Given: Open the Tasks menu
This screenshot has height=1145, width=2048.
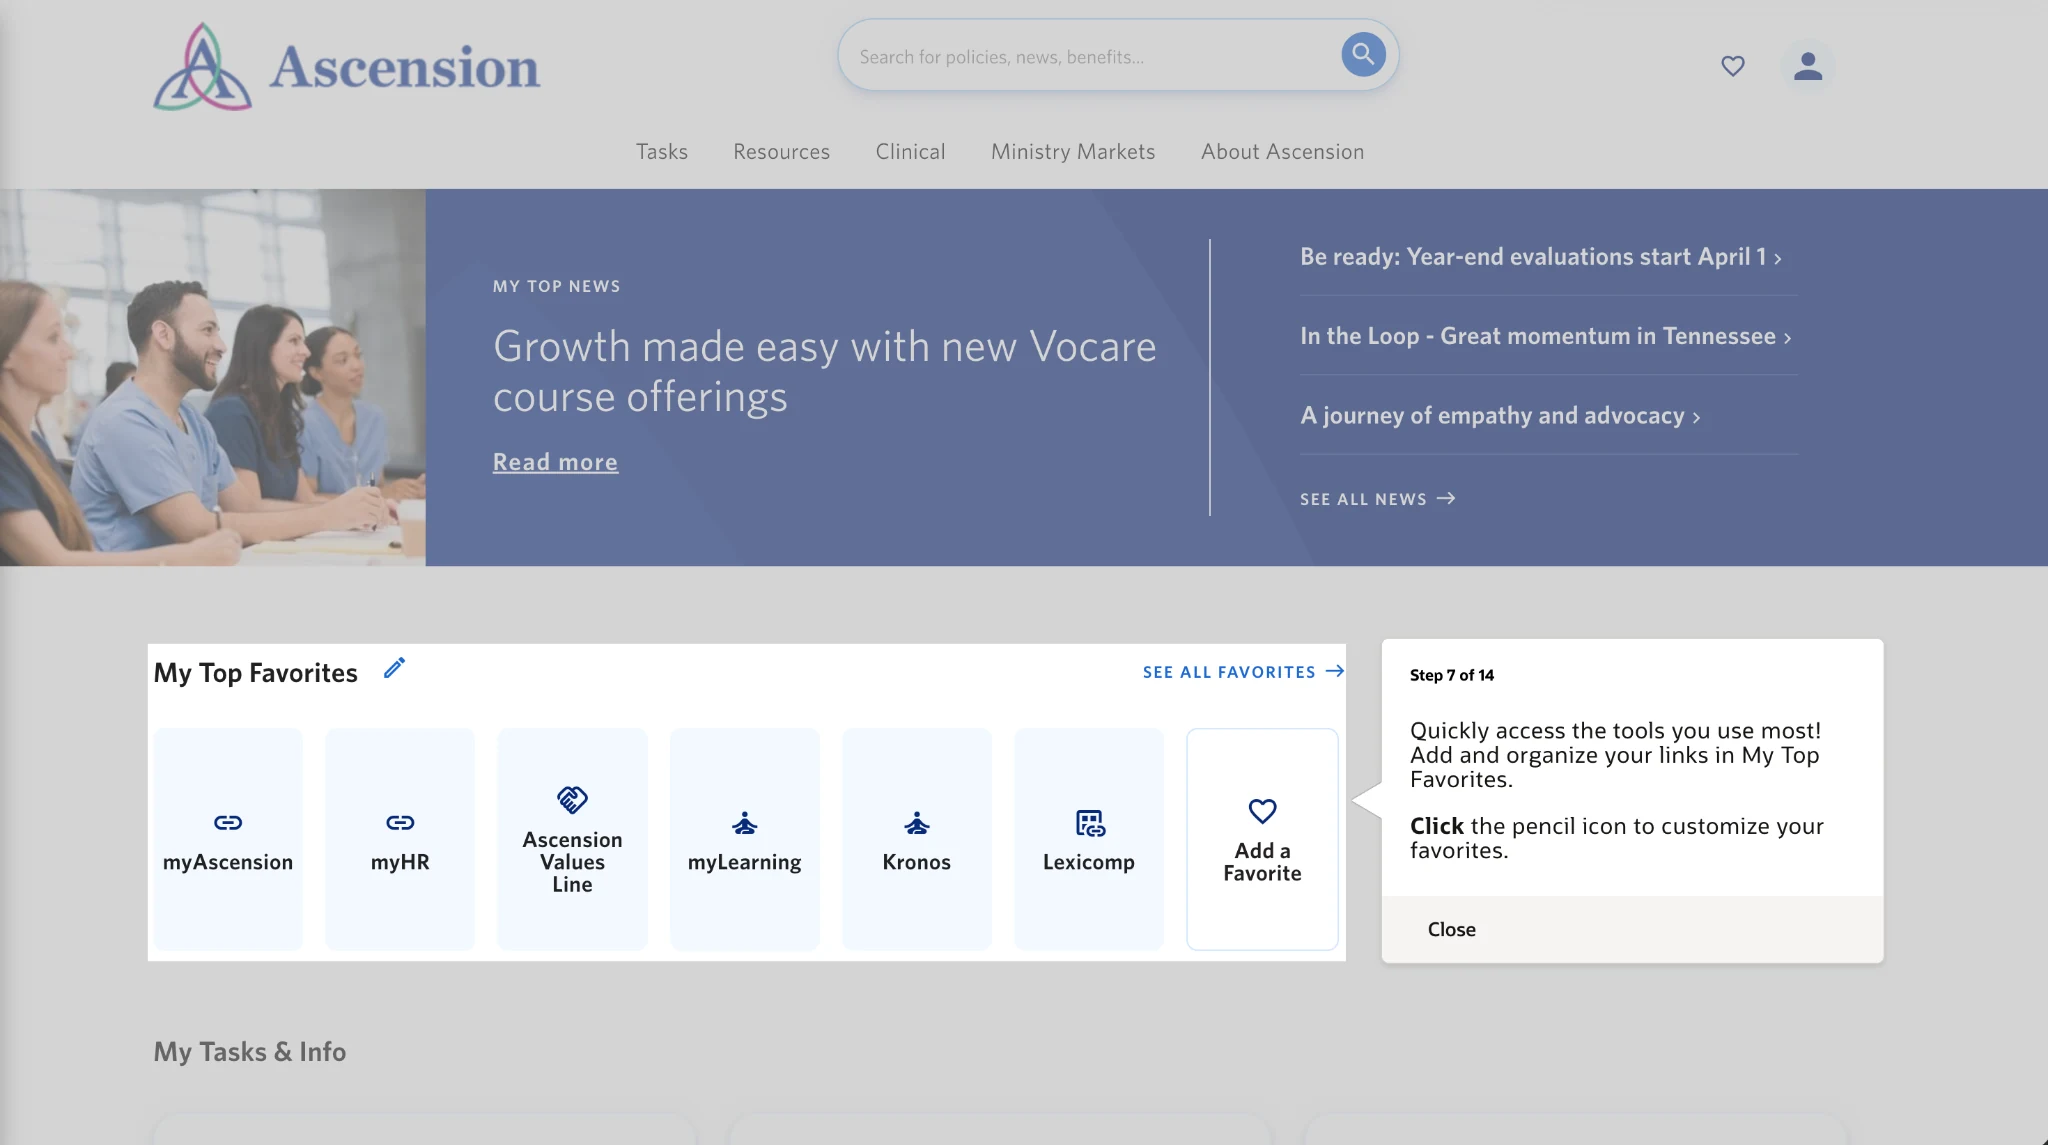Looking at the screenshot, I should 662,152.
